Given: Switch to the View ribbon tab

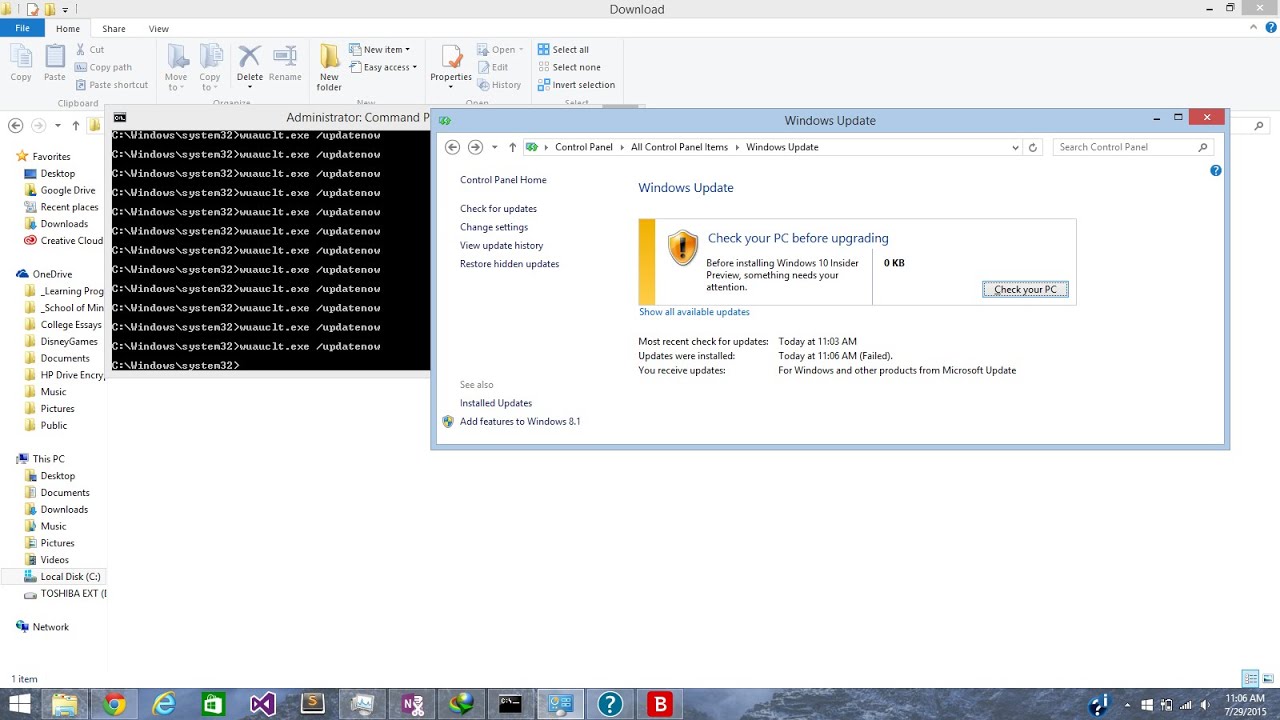Looking at the screenshot, I should pyautogui.click(x=159, y=29).
